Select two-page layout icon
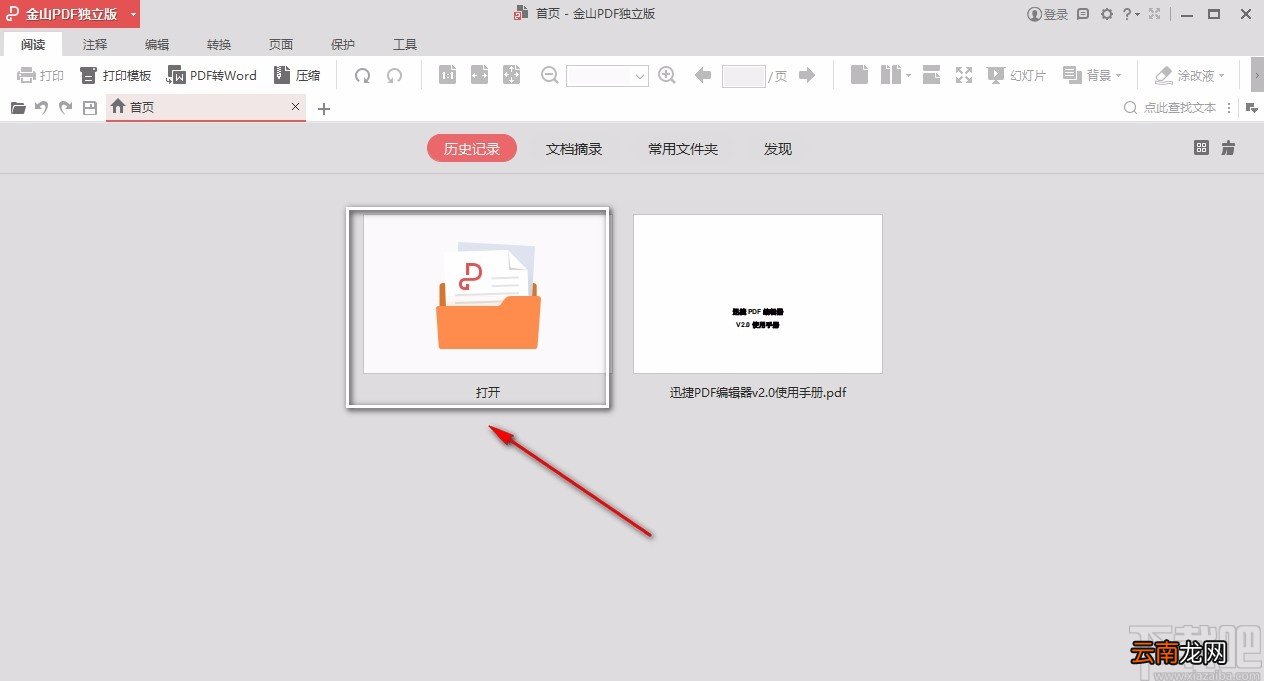The width and height of the screenshot is (1264, 681). coord(891,75)
